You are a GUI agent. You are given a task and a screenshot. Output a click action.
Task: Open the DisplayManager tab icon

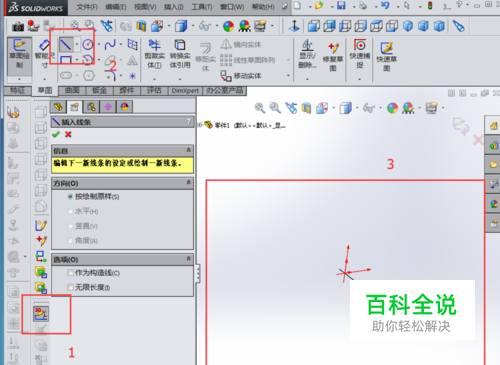(x=124, y=107)
